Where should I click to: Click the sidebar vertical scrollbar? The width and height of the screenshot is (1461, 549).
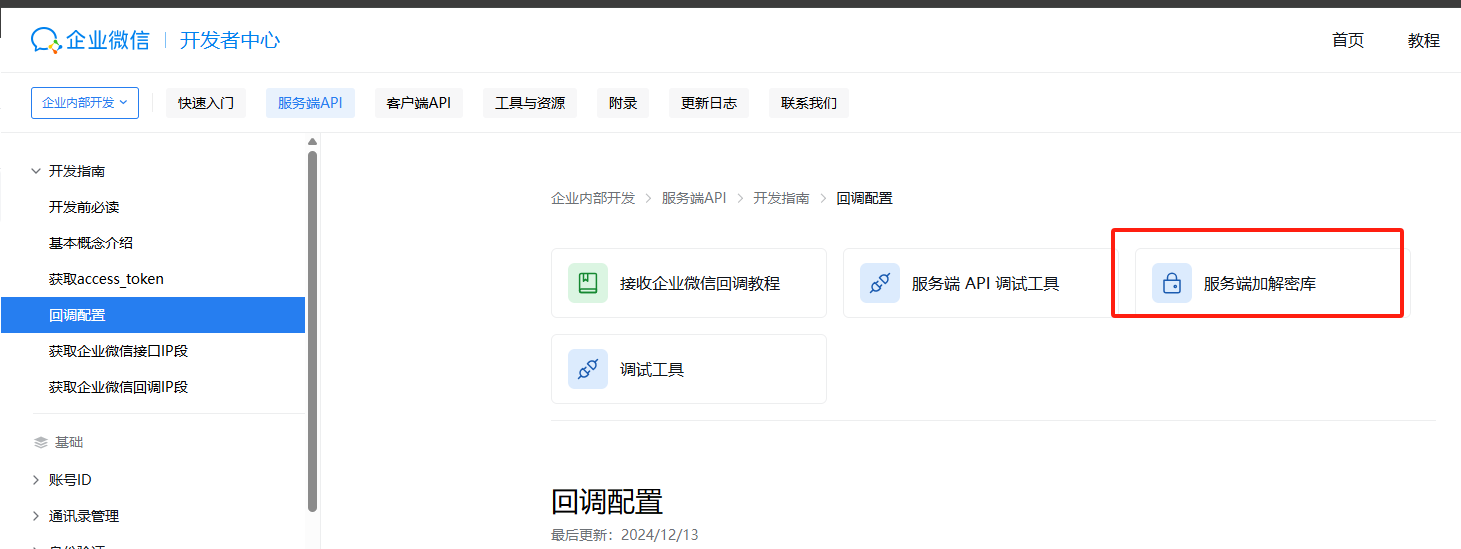coord(312,330)
